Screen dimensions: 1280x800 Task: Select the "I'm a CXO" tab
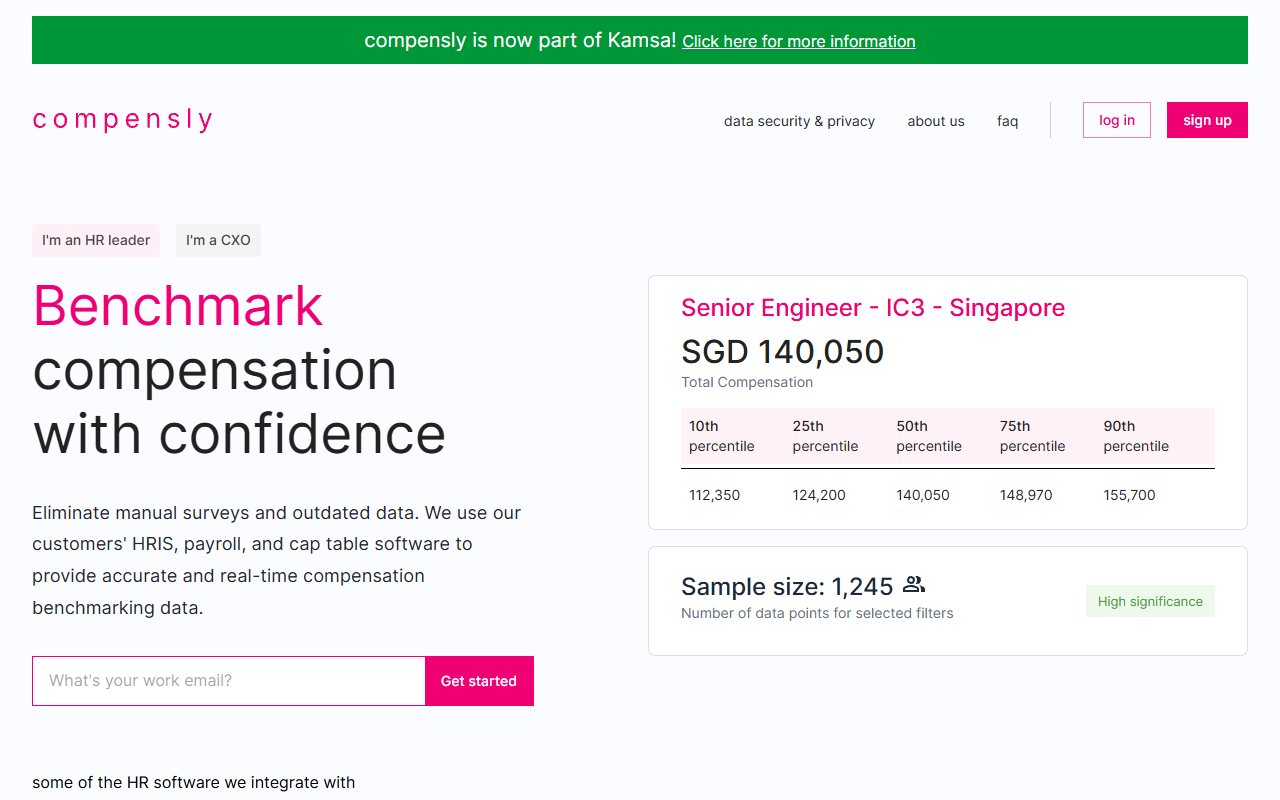pos(218,240)
